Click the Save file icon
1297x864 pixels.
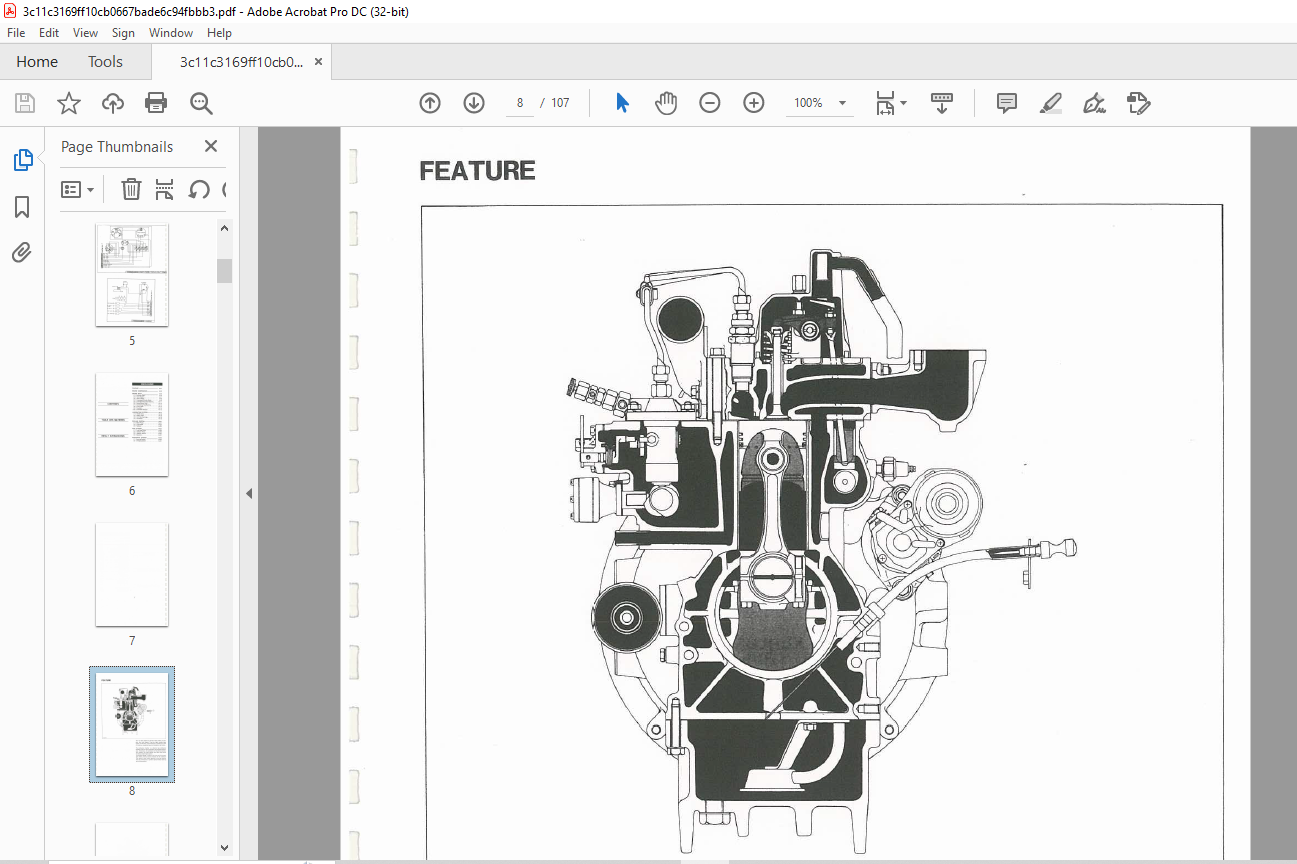[24, 103]
